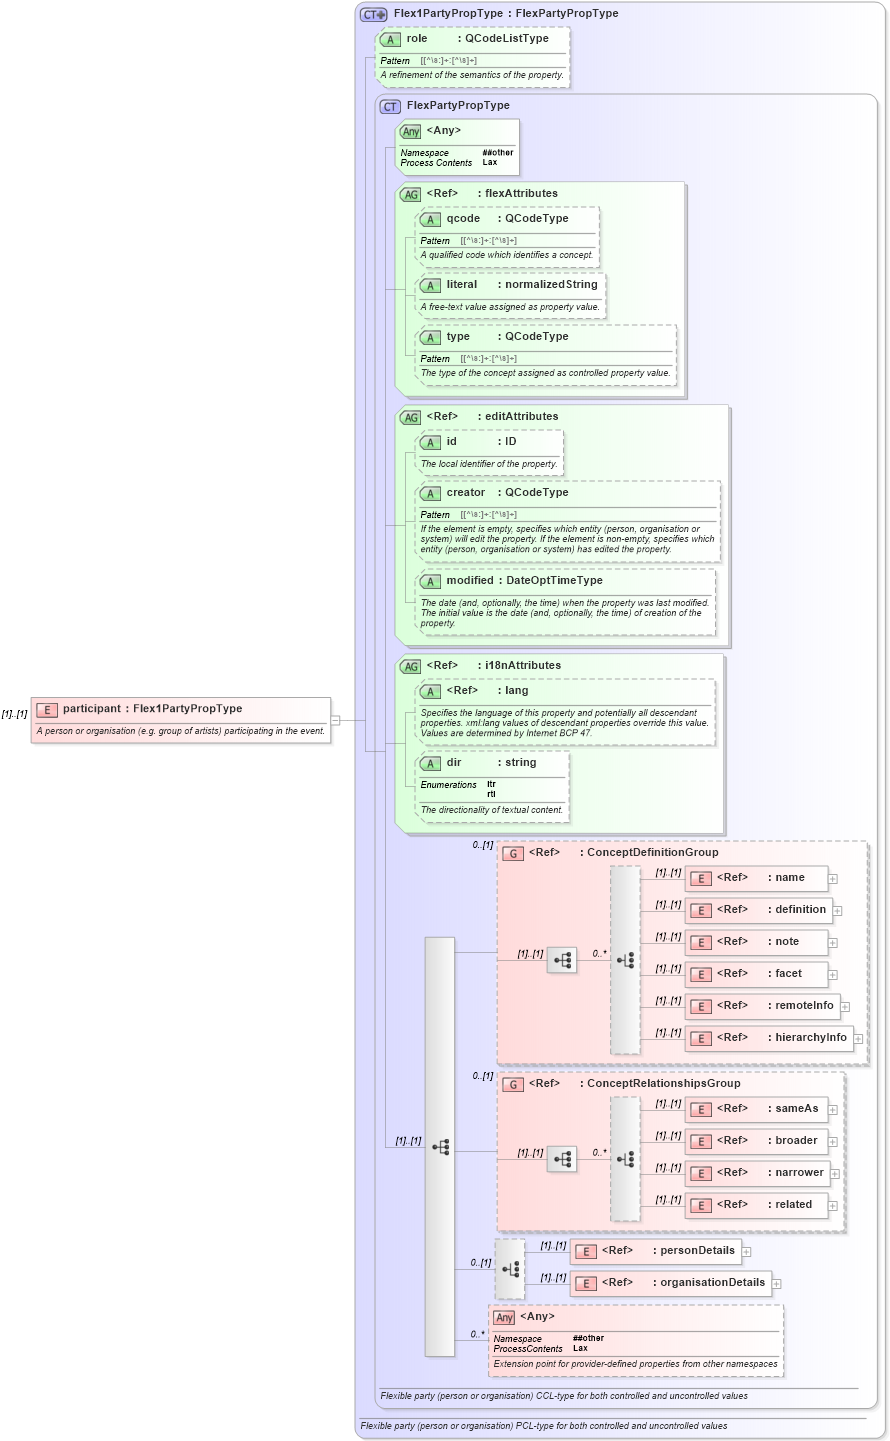This screenshot has height=1441, width=890.
Task: Select the remoteInfo element name
Action: pos(804,1005)
